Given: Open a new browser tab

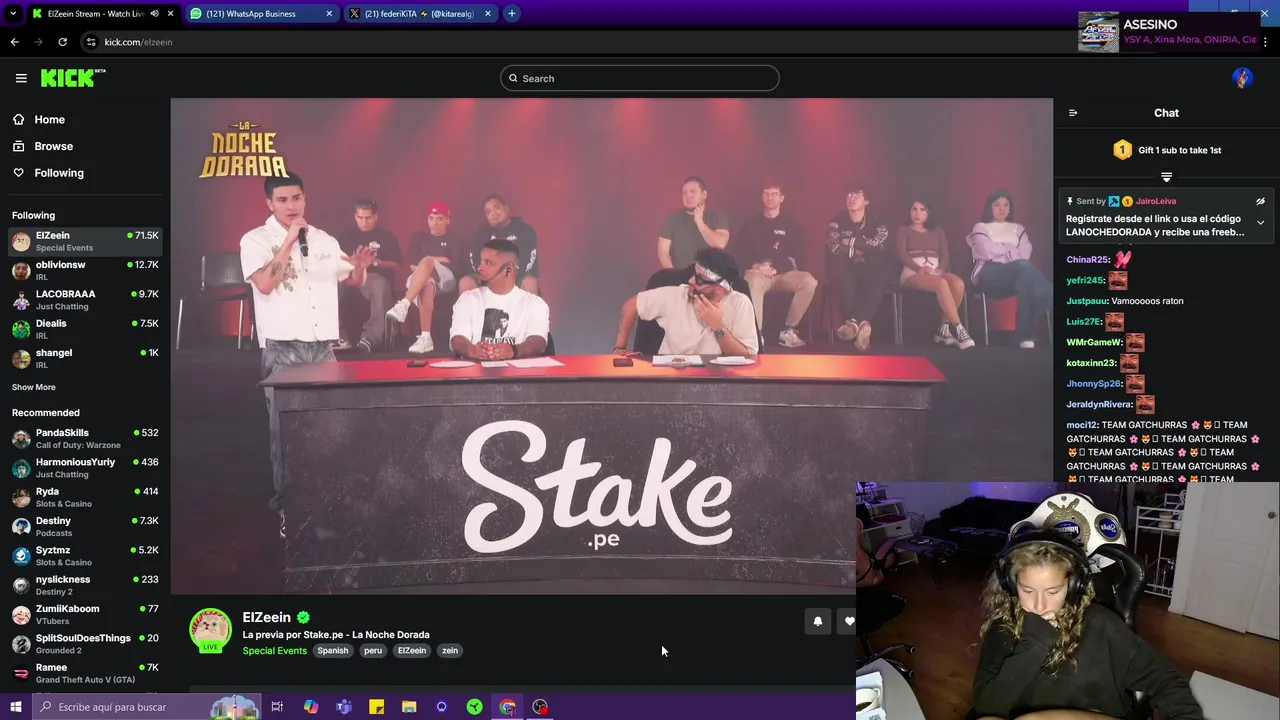Looking at the screenshot, I should pos(511,14).
